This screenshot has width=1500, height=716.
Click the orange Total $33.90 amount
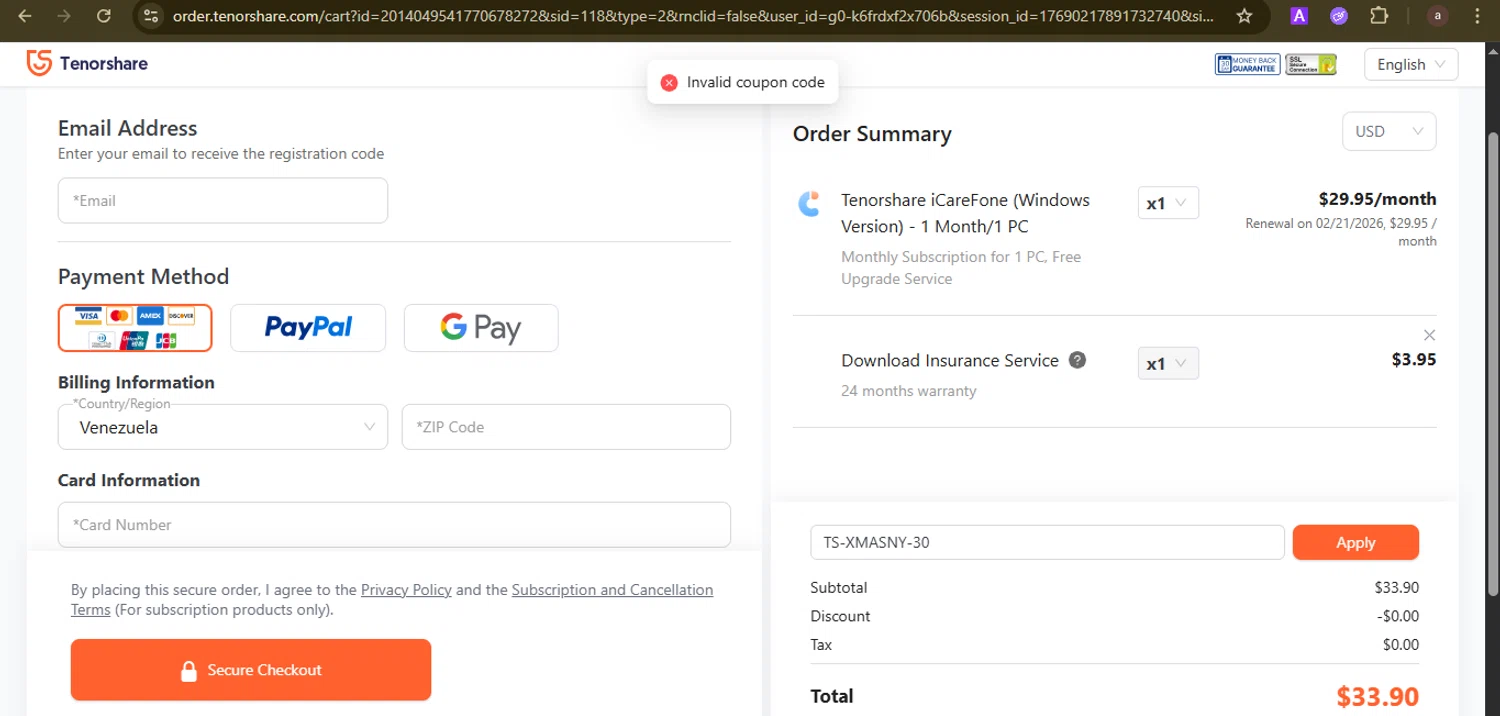pos(1378,697)
